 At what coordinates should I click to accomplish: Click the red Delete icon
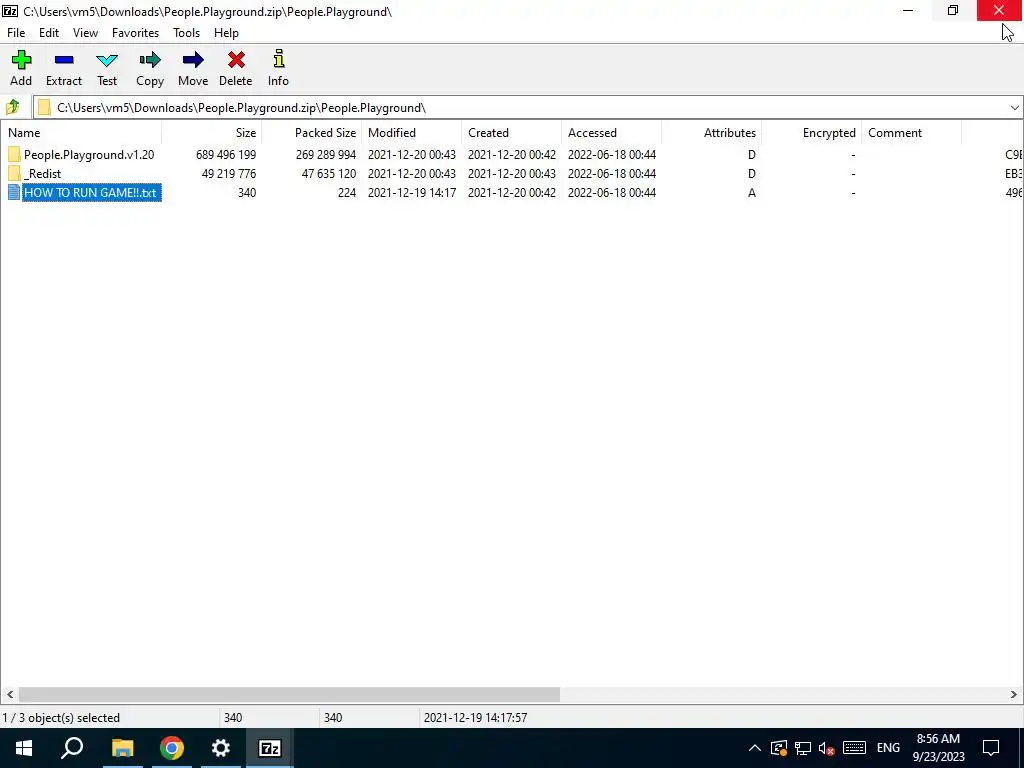(x=236, y=60)
